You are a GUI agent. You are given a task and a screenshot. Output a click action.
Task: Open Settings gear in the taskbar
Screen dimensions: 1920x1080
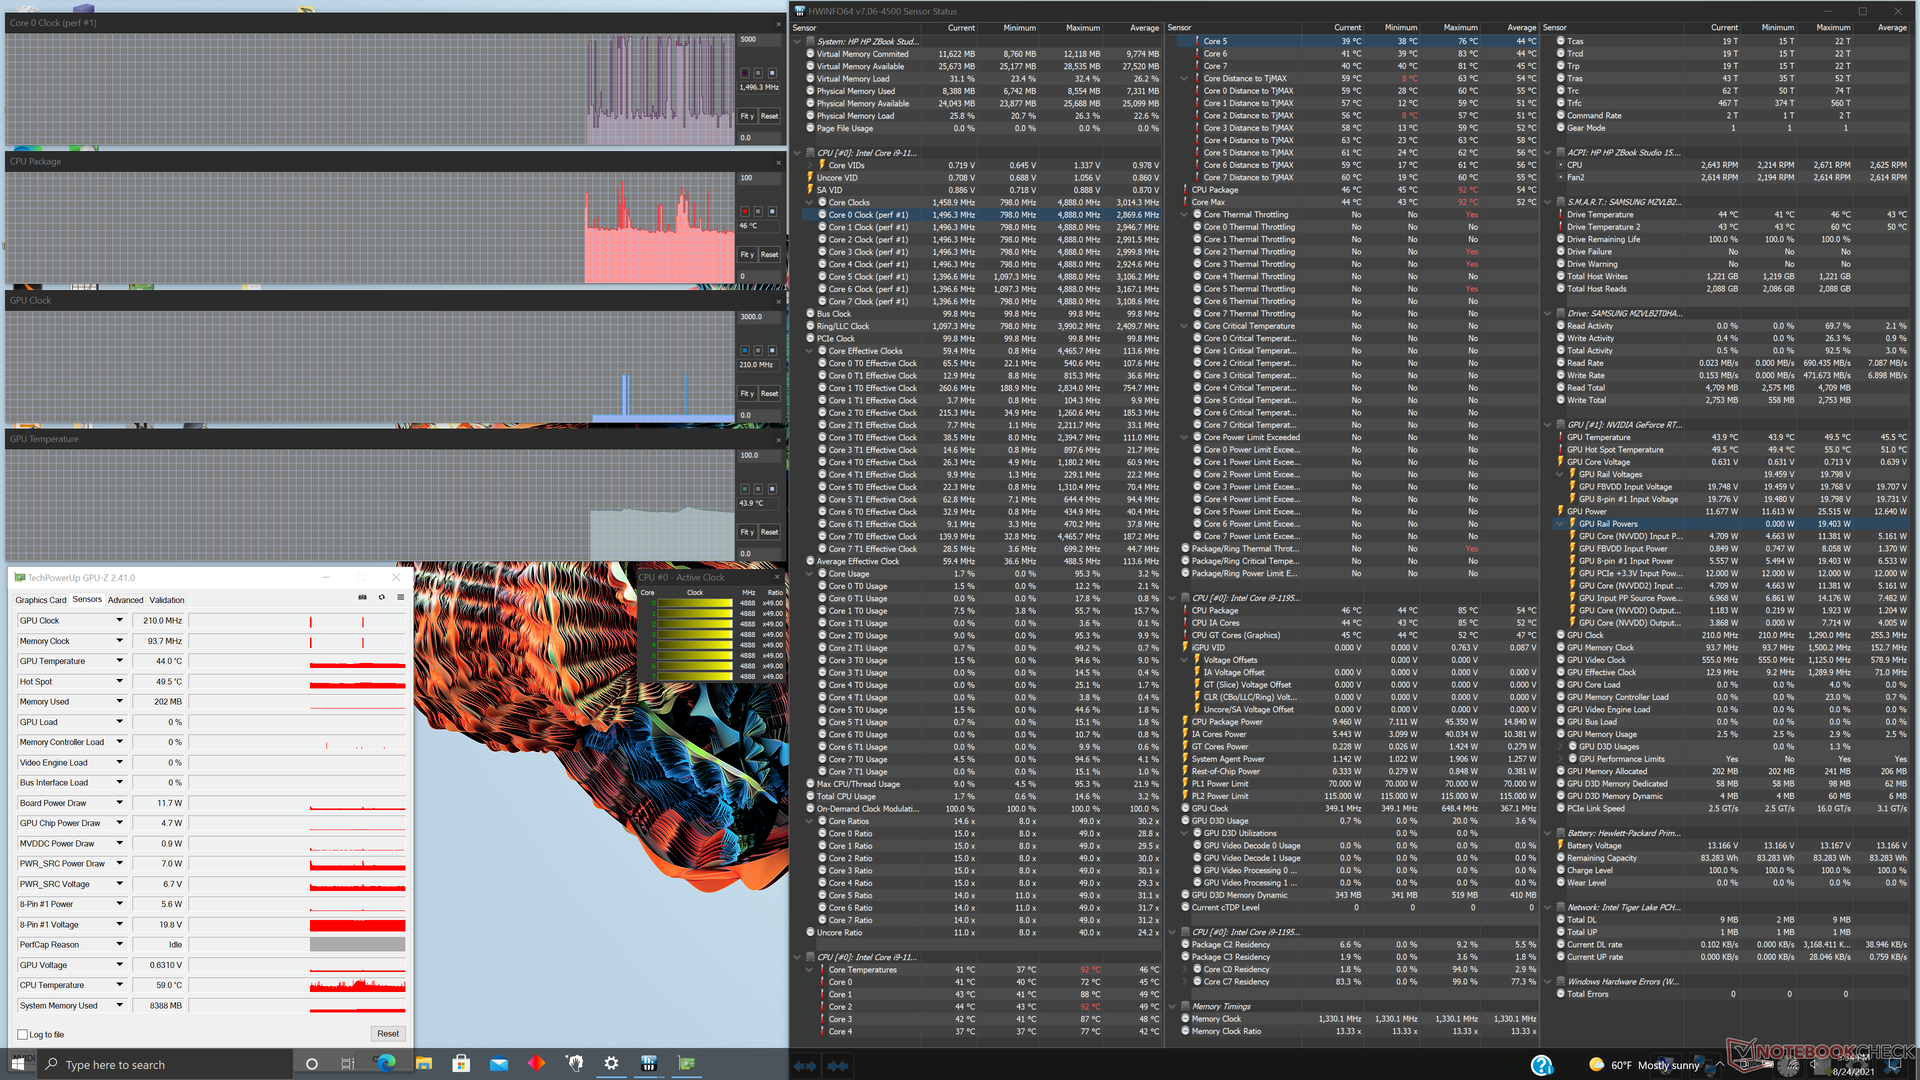(611, 1064)
